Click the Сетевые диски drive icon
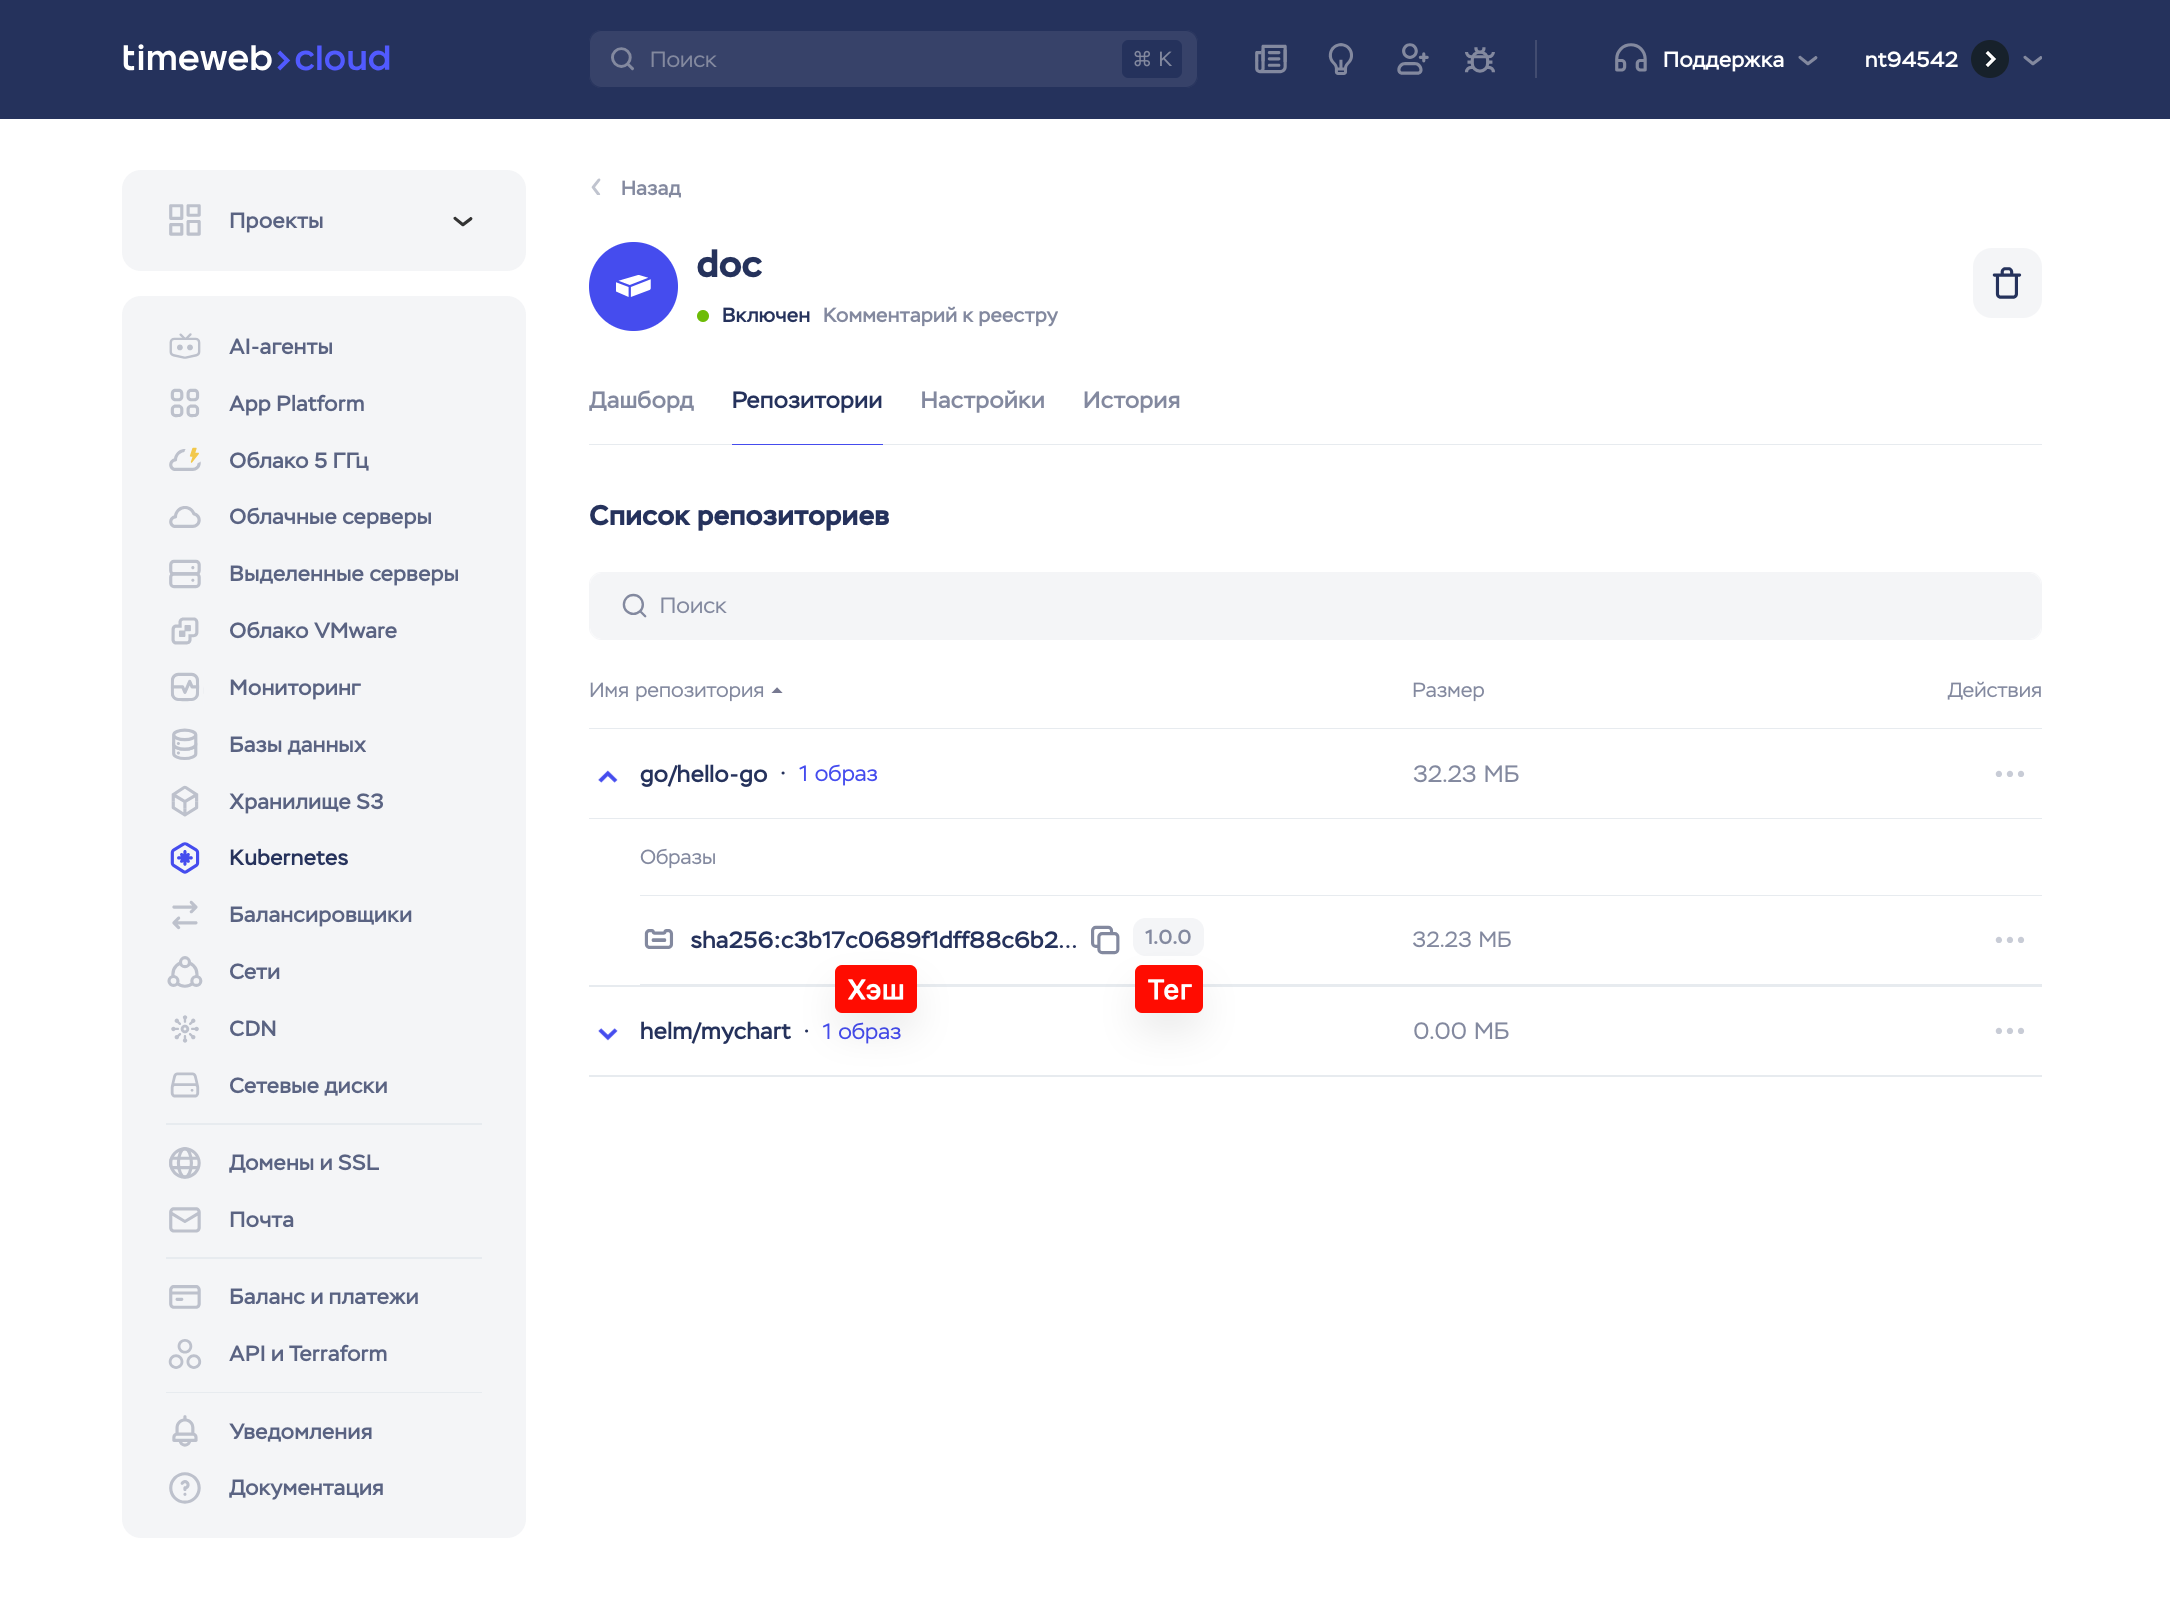This screenshot has width=2170, height=1616. (185, 1085)
